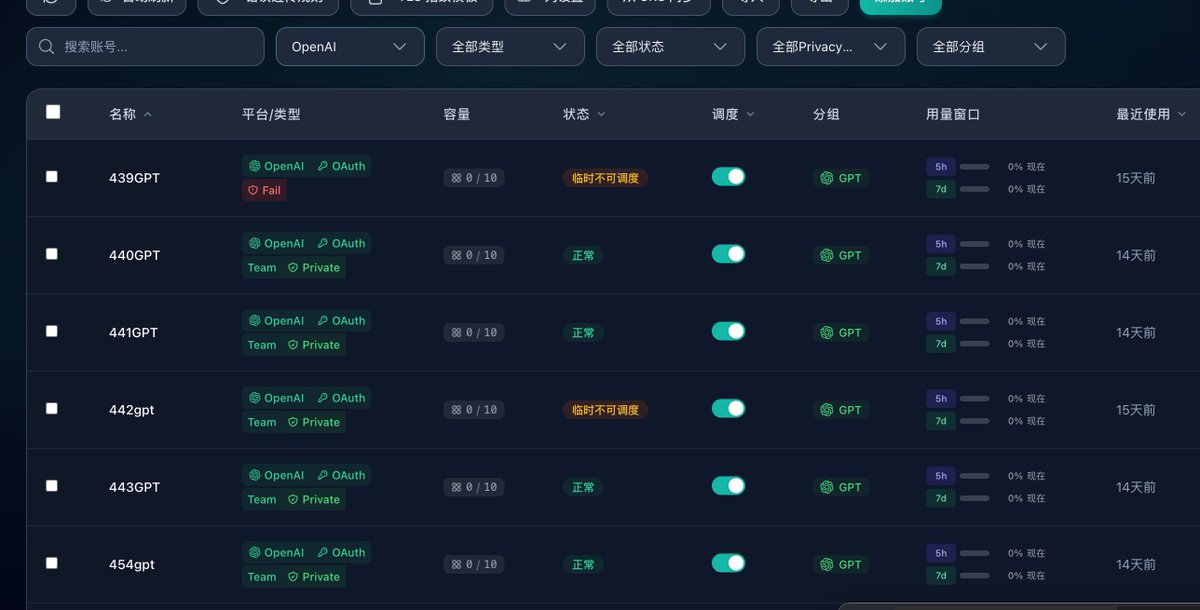Click the OpenAI logo badge in the 441GPT row
Viewport: 1200px width, 610px height.
276,321
